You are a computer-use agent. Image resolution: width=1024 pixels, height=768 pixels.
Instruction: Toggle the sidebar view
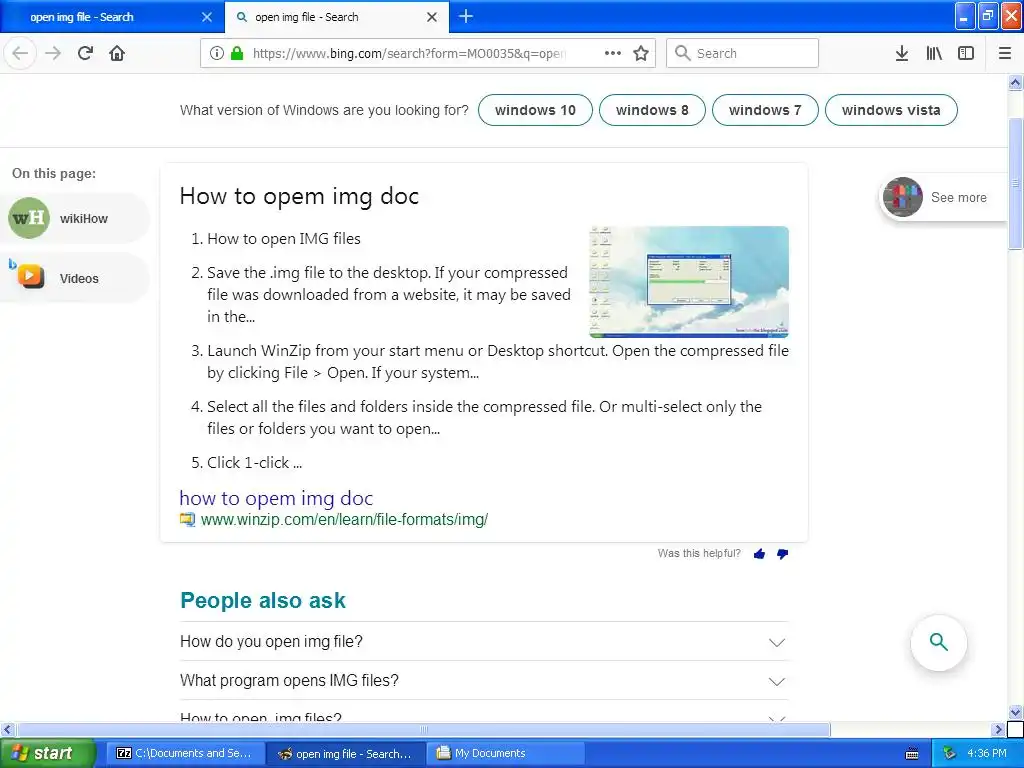[x=966, y=53]
